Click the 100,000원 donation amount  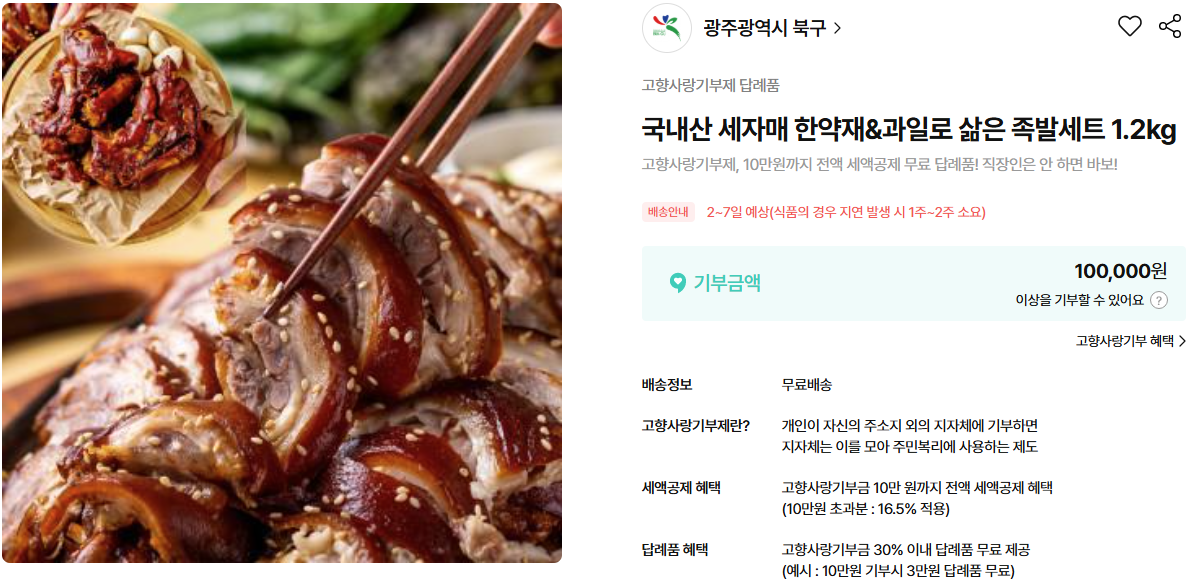click(1120, 271)
